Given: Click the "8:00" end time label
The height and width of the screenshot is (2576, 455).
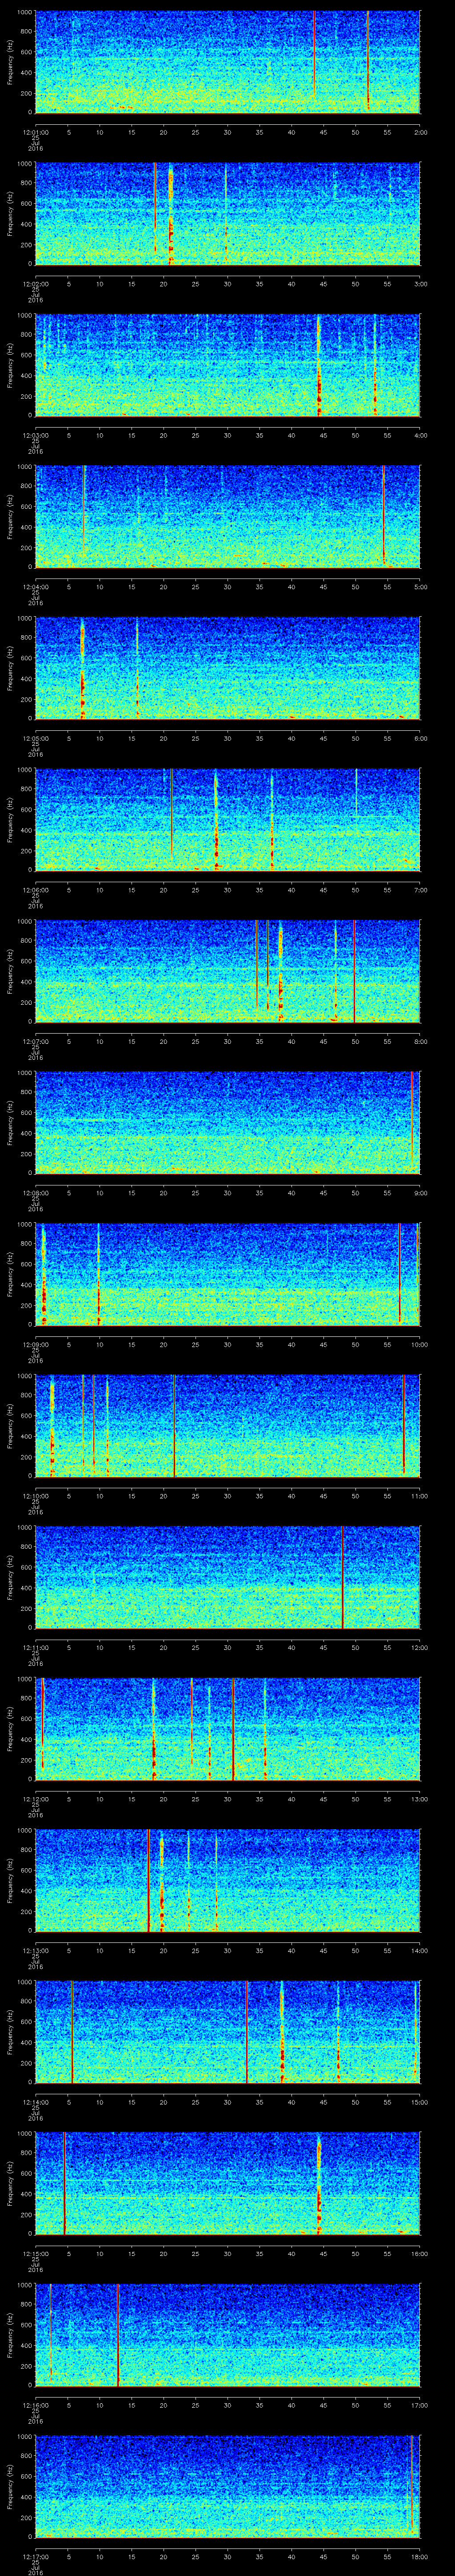Looking at the screenshot, I should 420,1041.
